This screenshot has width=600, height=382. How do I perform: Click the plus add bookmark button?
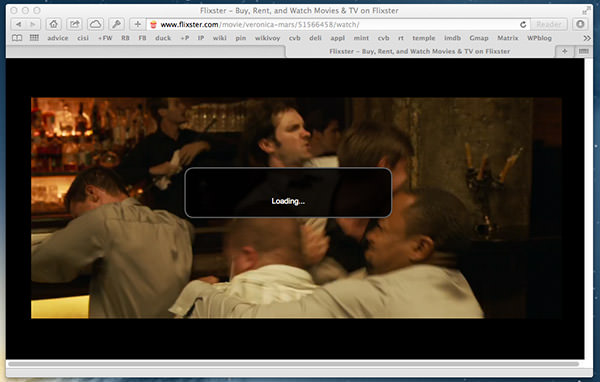pyautogui.click(x=137, y=24)
